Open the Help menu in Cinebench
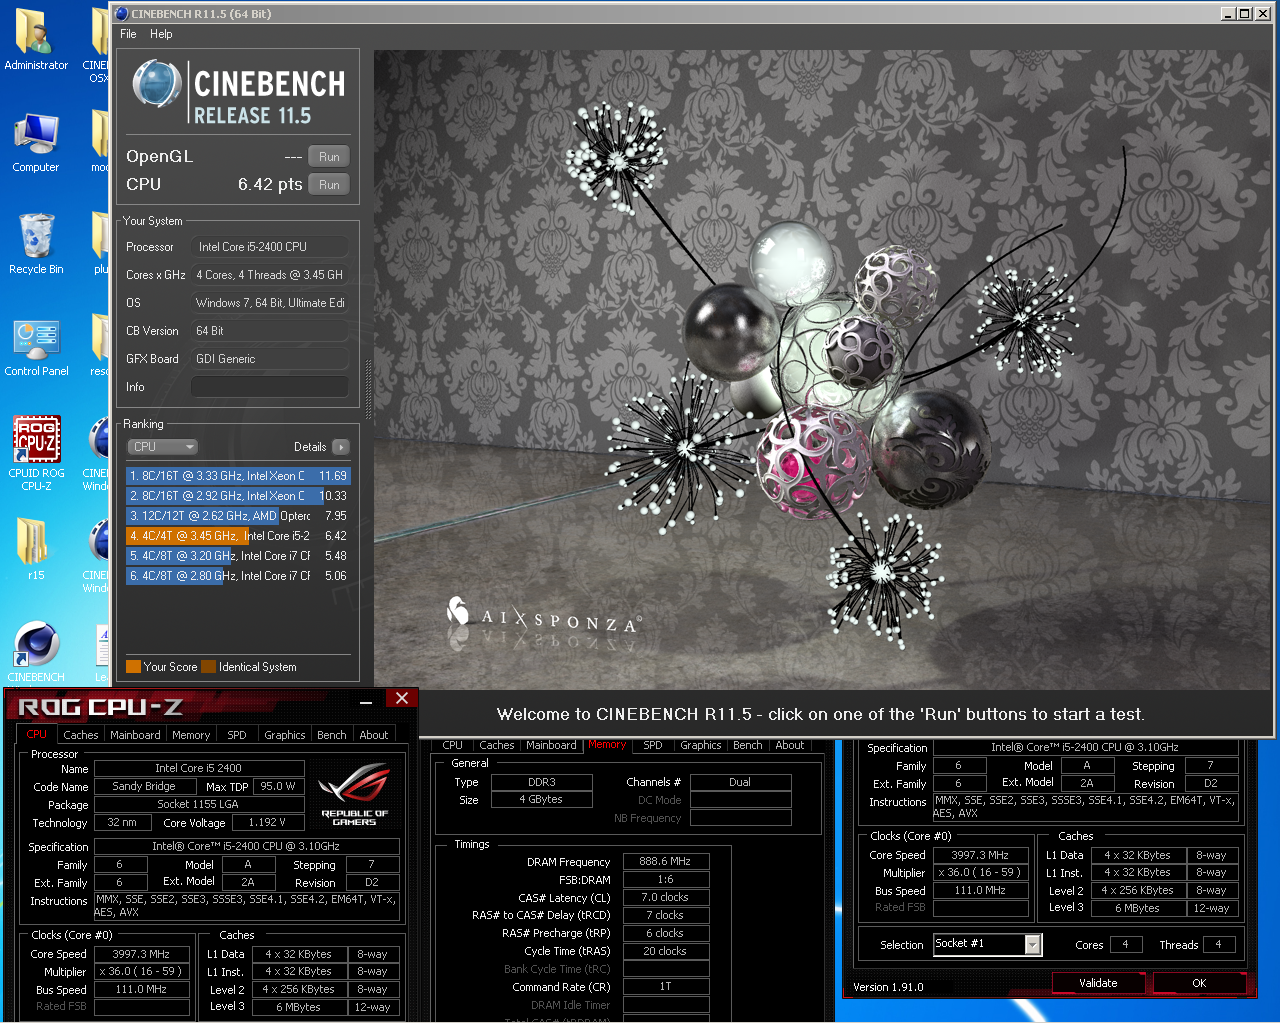The width and height of the screenshot is (1280, 1024). [161, 34]
